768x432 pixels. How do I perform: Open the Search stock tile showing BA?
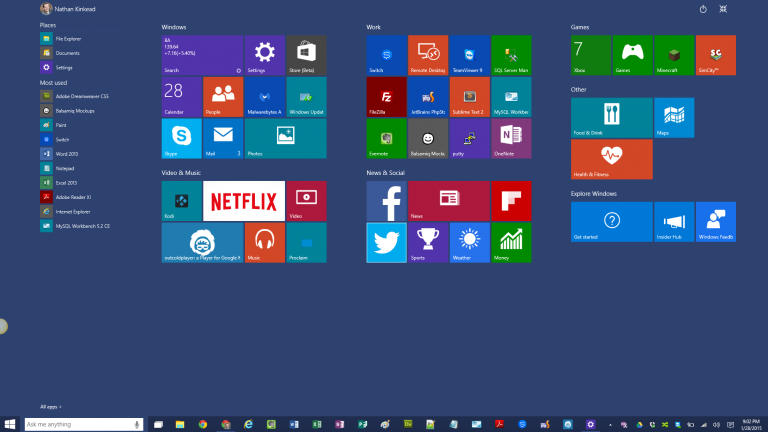pos(202,55)
